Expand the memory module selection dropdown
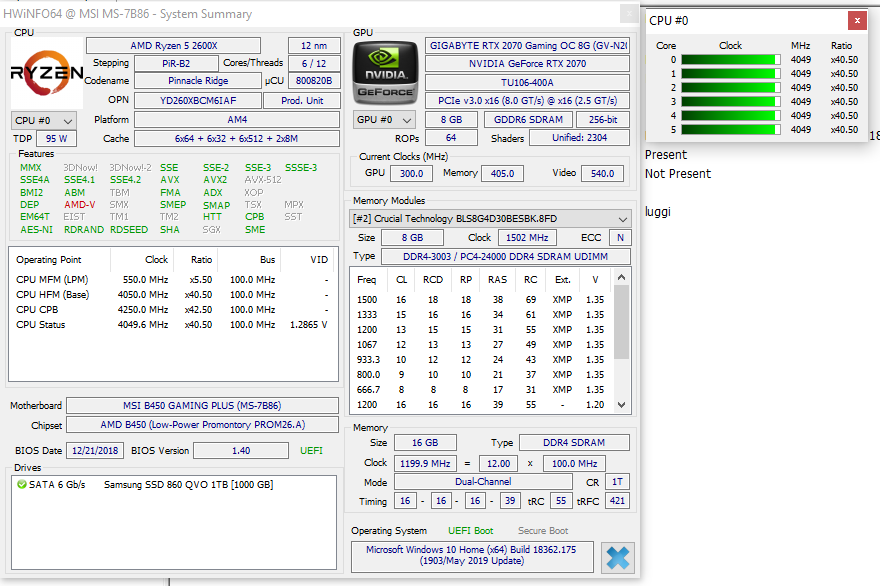 coord(489,219)
